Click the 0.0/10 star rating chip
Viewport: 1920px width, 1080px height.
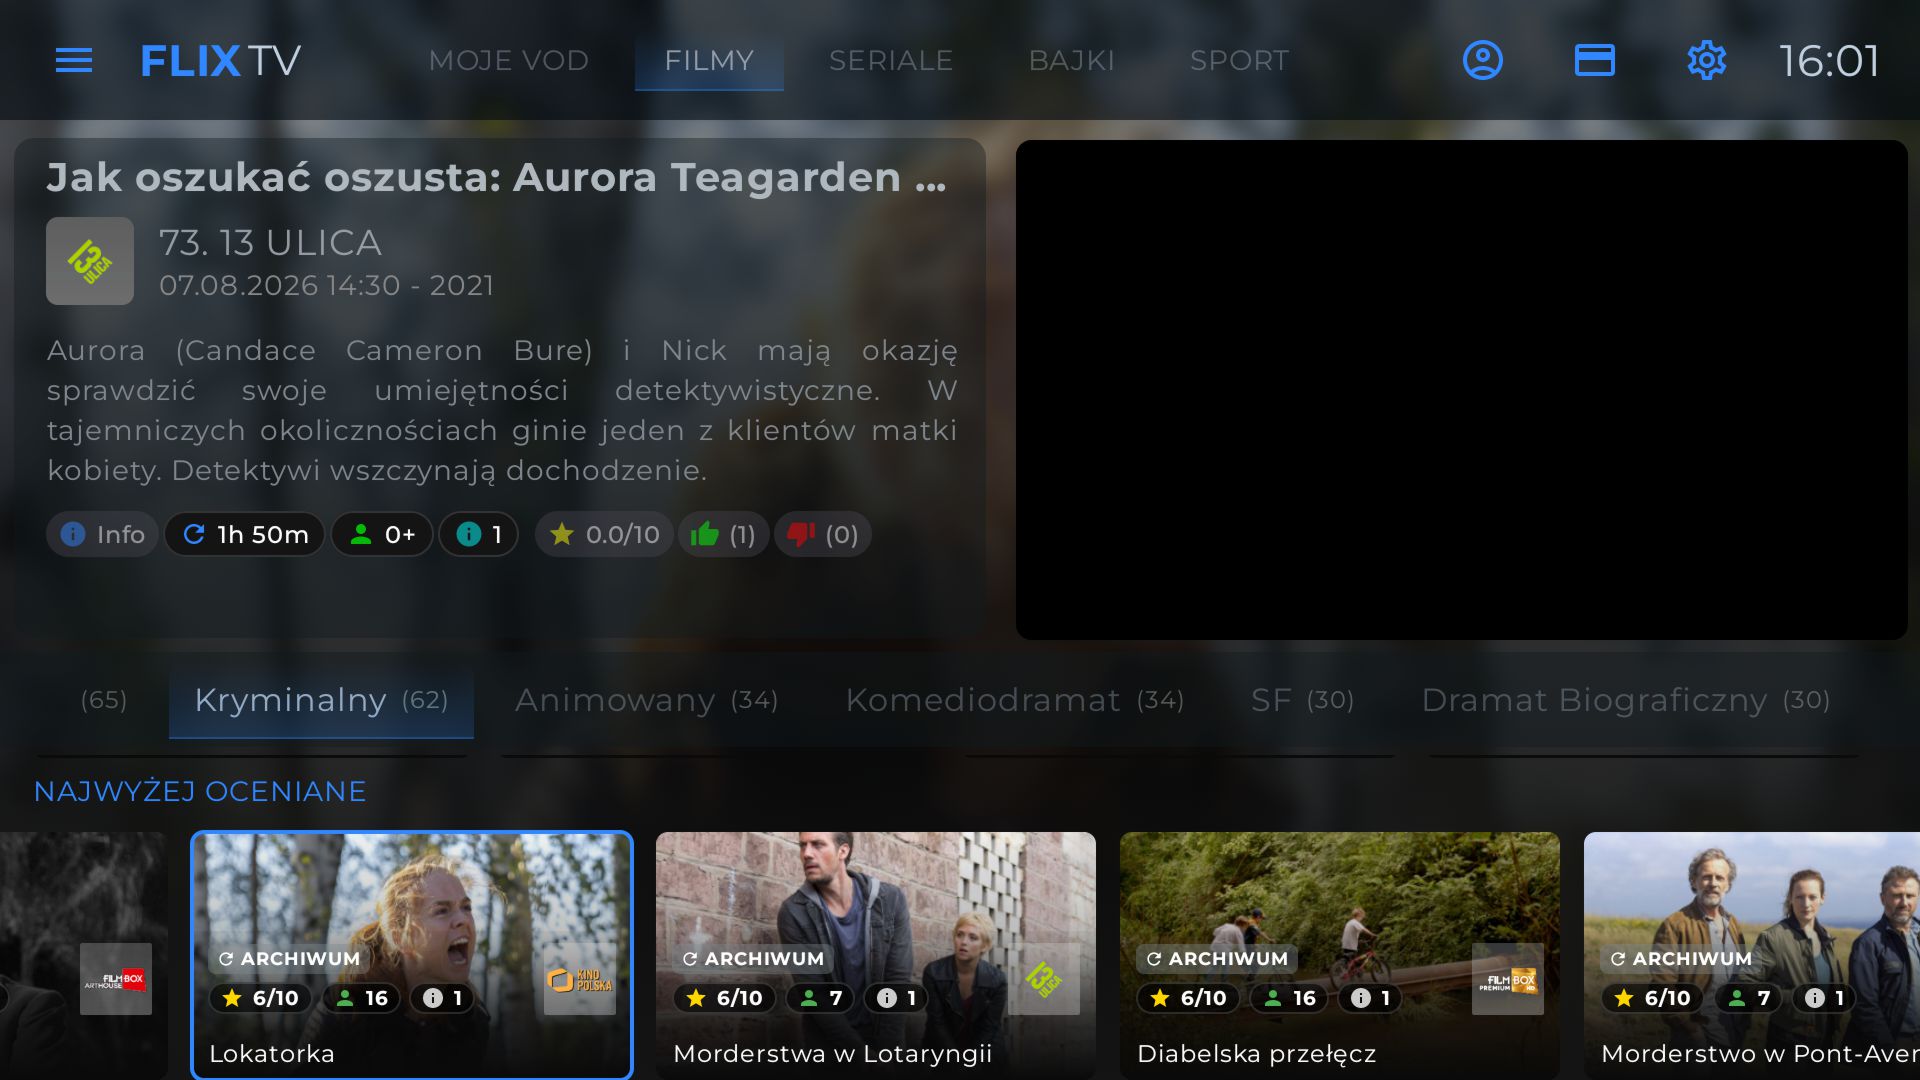[x=604, y=535]
